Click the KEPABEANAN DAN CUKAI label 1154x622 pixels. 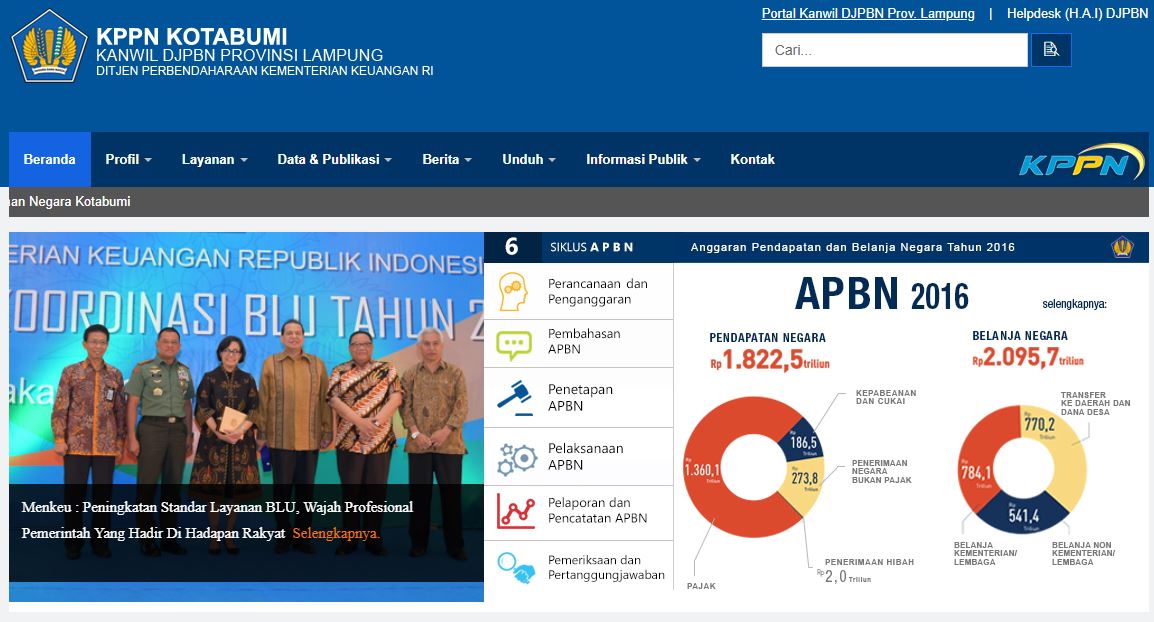[x=885, y=397]
